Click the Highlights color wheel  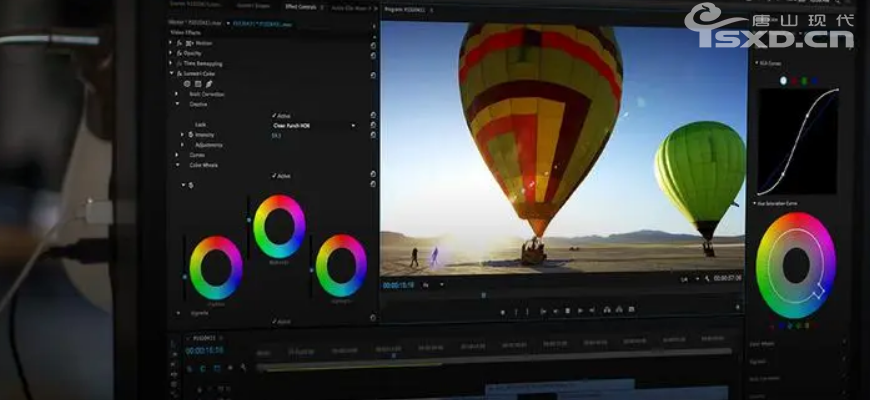[x=341, y=265]
